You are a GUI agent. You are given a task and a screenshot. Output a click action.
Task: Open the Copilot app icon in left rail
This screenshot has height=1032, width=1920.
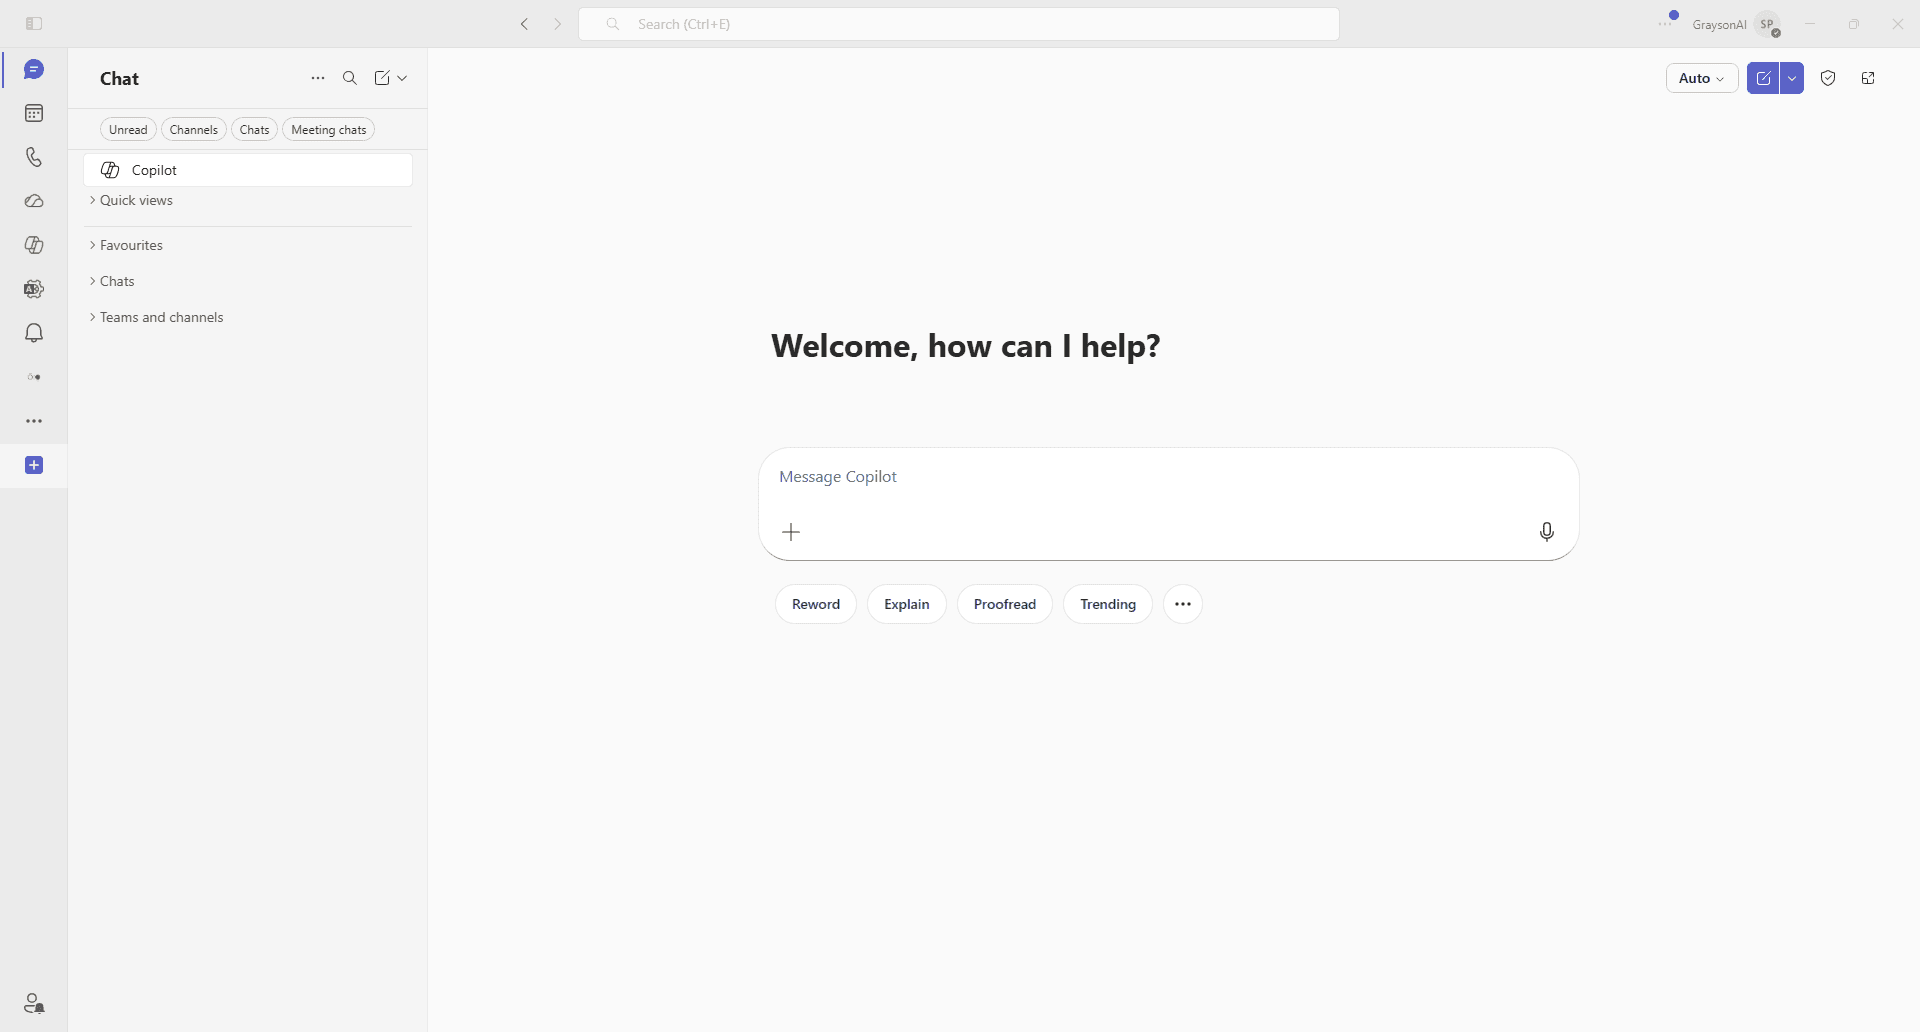pyautogui.click(x=34, y=246)
